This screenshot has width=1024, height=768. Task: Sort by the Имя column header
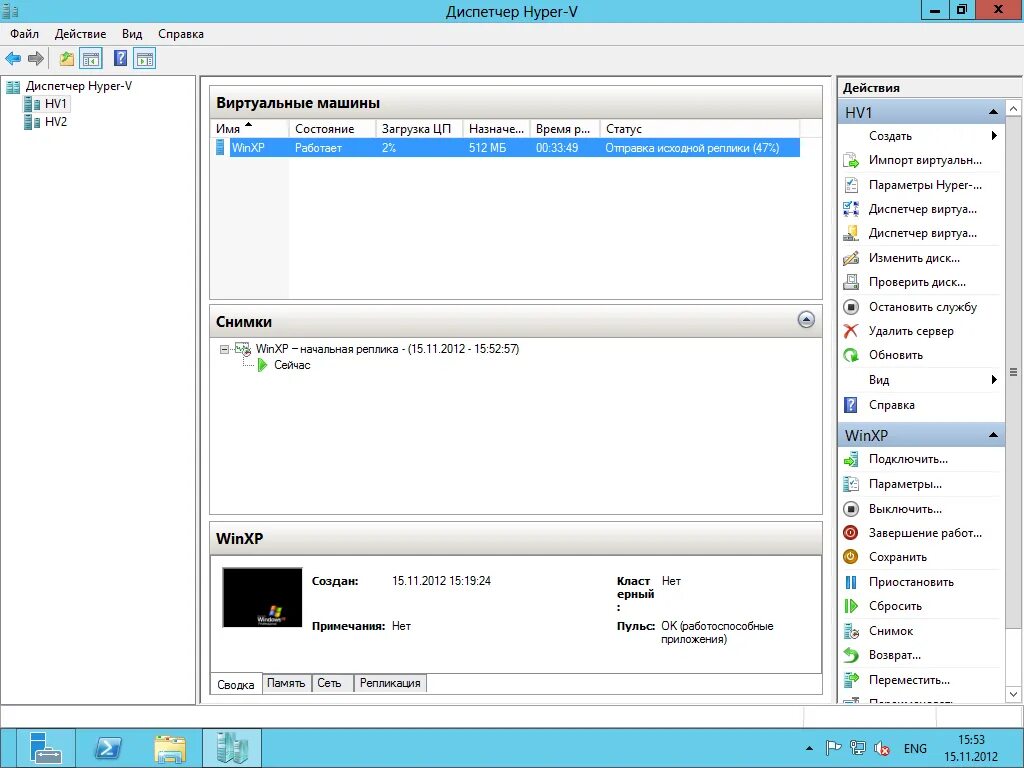coord(249,129)
